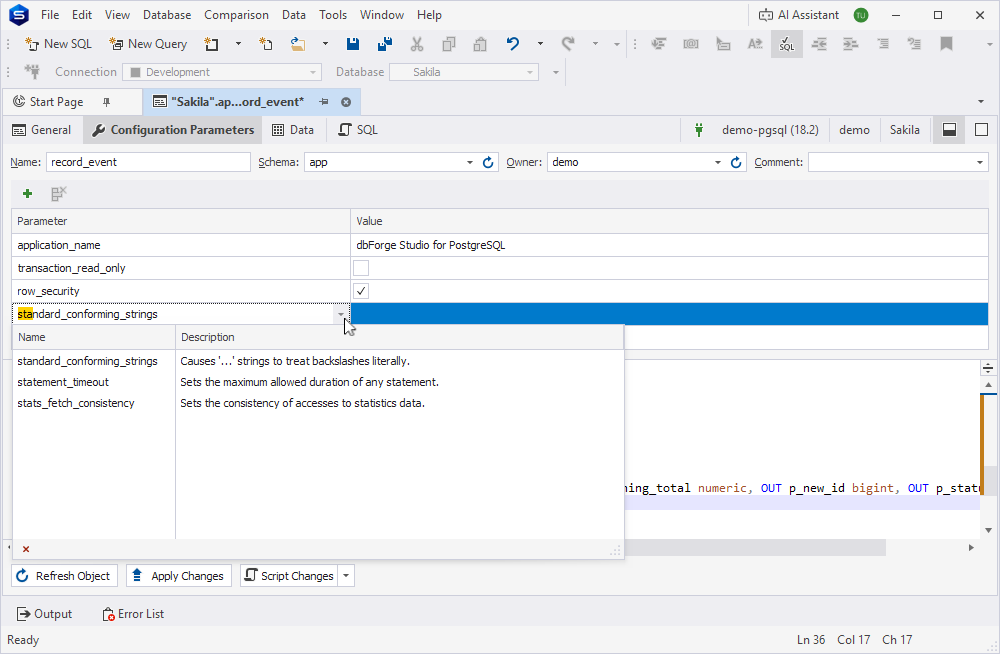Open the document tabs list arrow
The image size is (1000, 654).
[981, 102]
